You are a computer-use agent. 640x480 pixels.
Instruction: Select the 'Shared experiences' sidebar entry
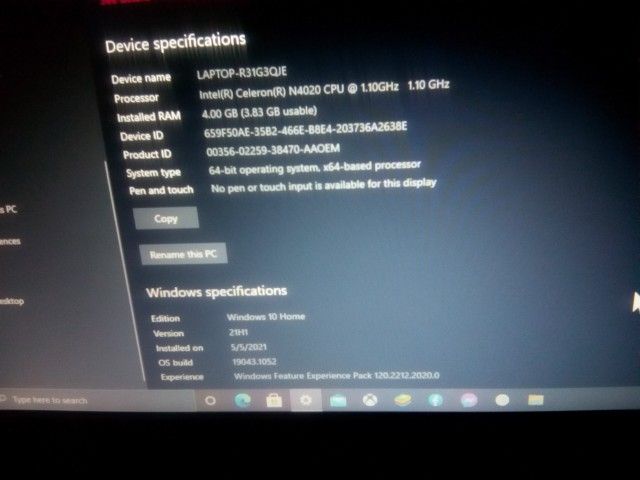pos(10,241)
